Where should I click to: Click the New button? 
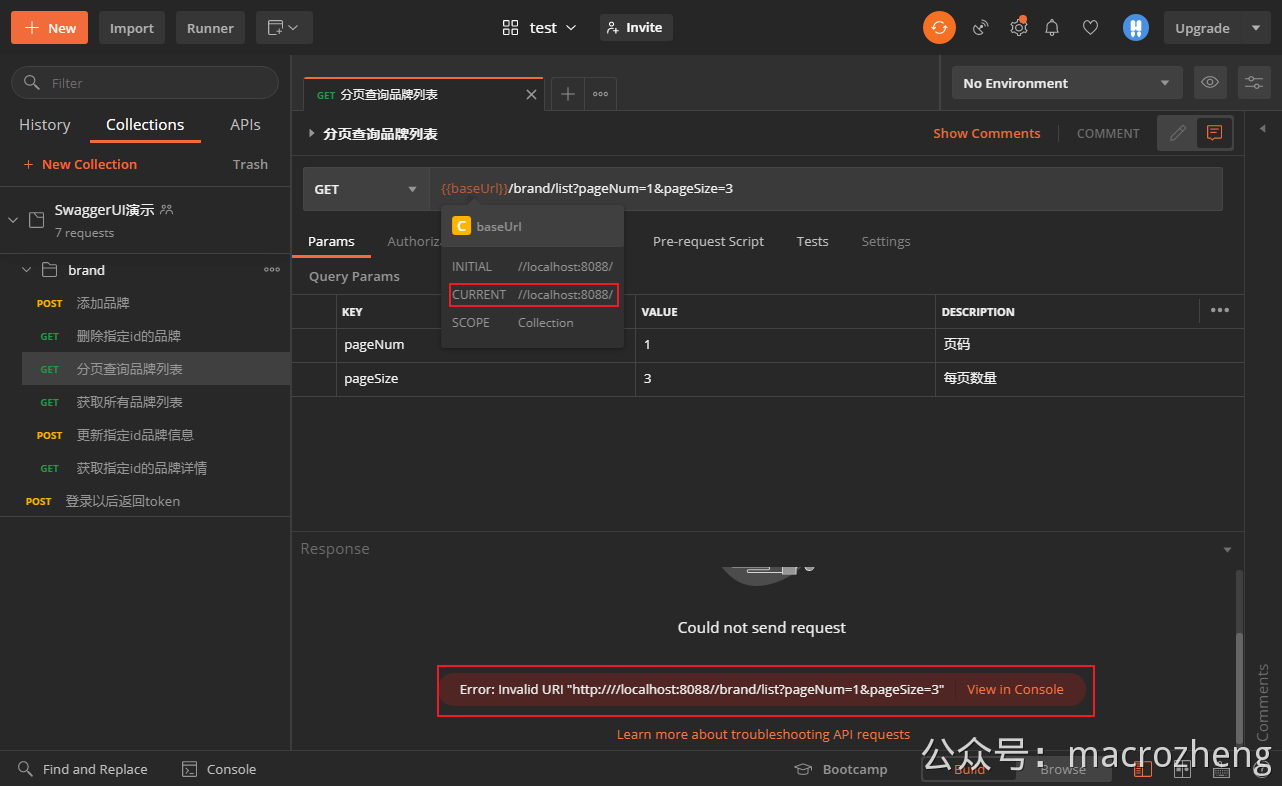[49, 28]
